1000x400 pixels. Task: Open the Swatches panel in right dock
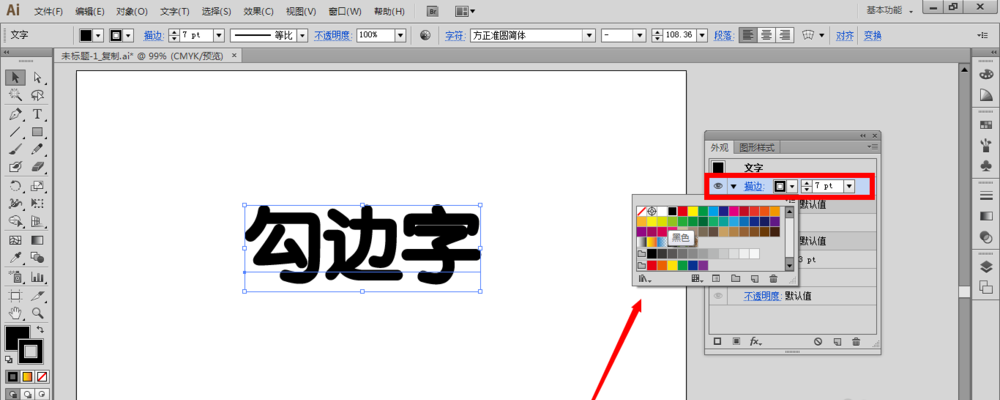click(x=985, y=125)
